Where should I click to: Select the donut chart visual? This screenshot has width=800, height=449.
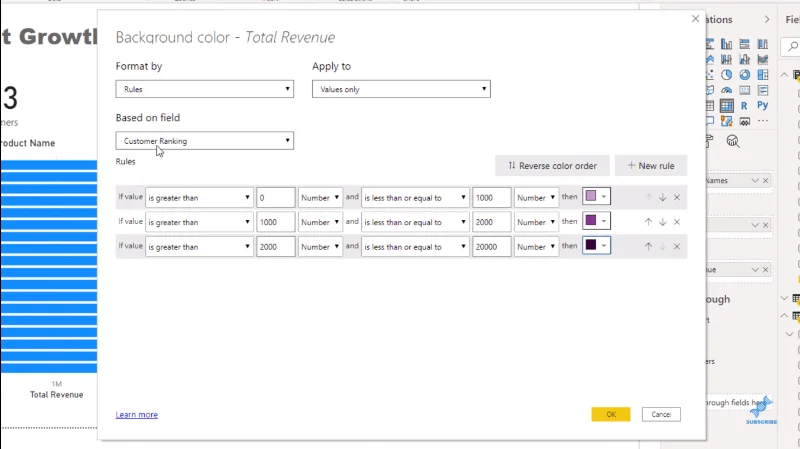pos(744,74)
